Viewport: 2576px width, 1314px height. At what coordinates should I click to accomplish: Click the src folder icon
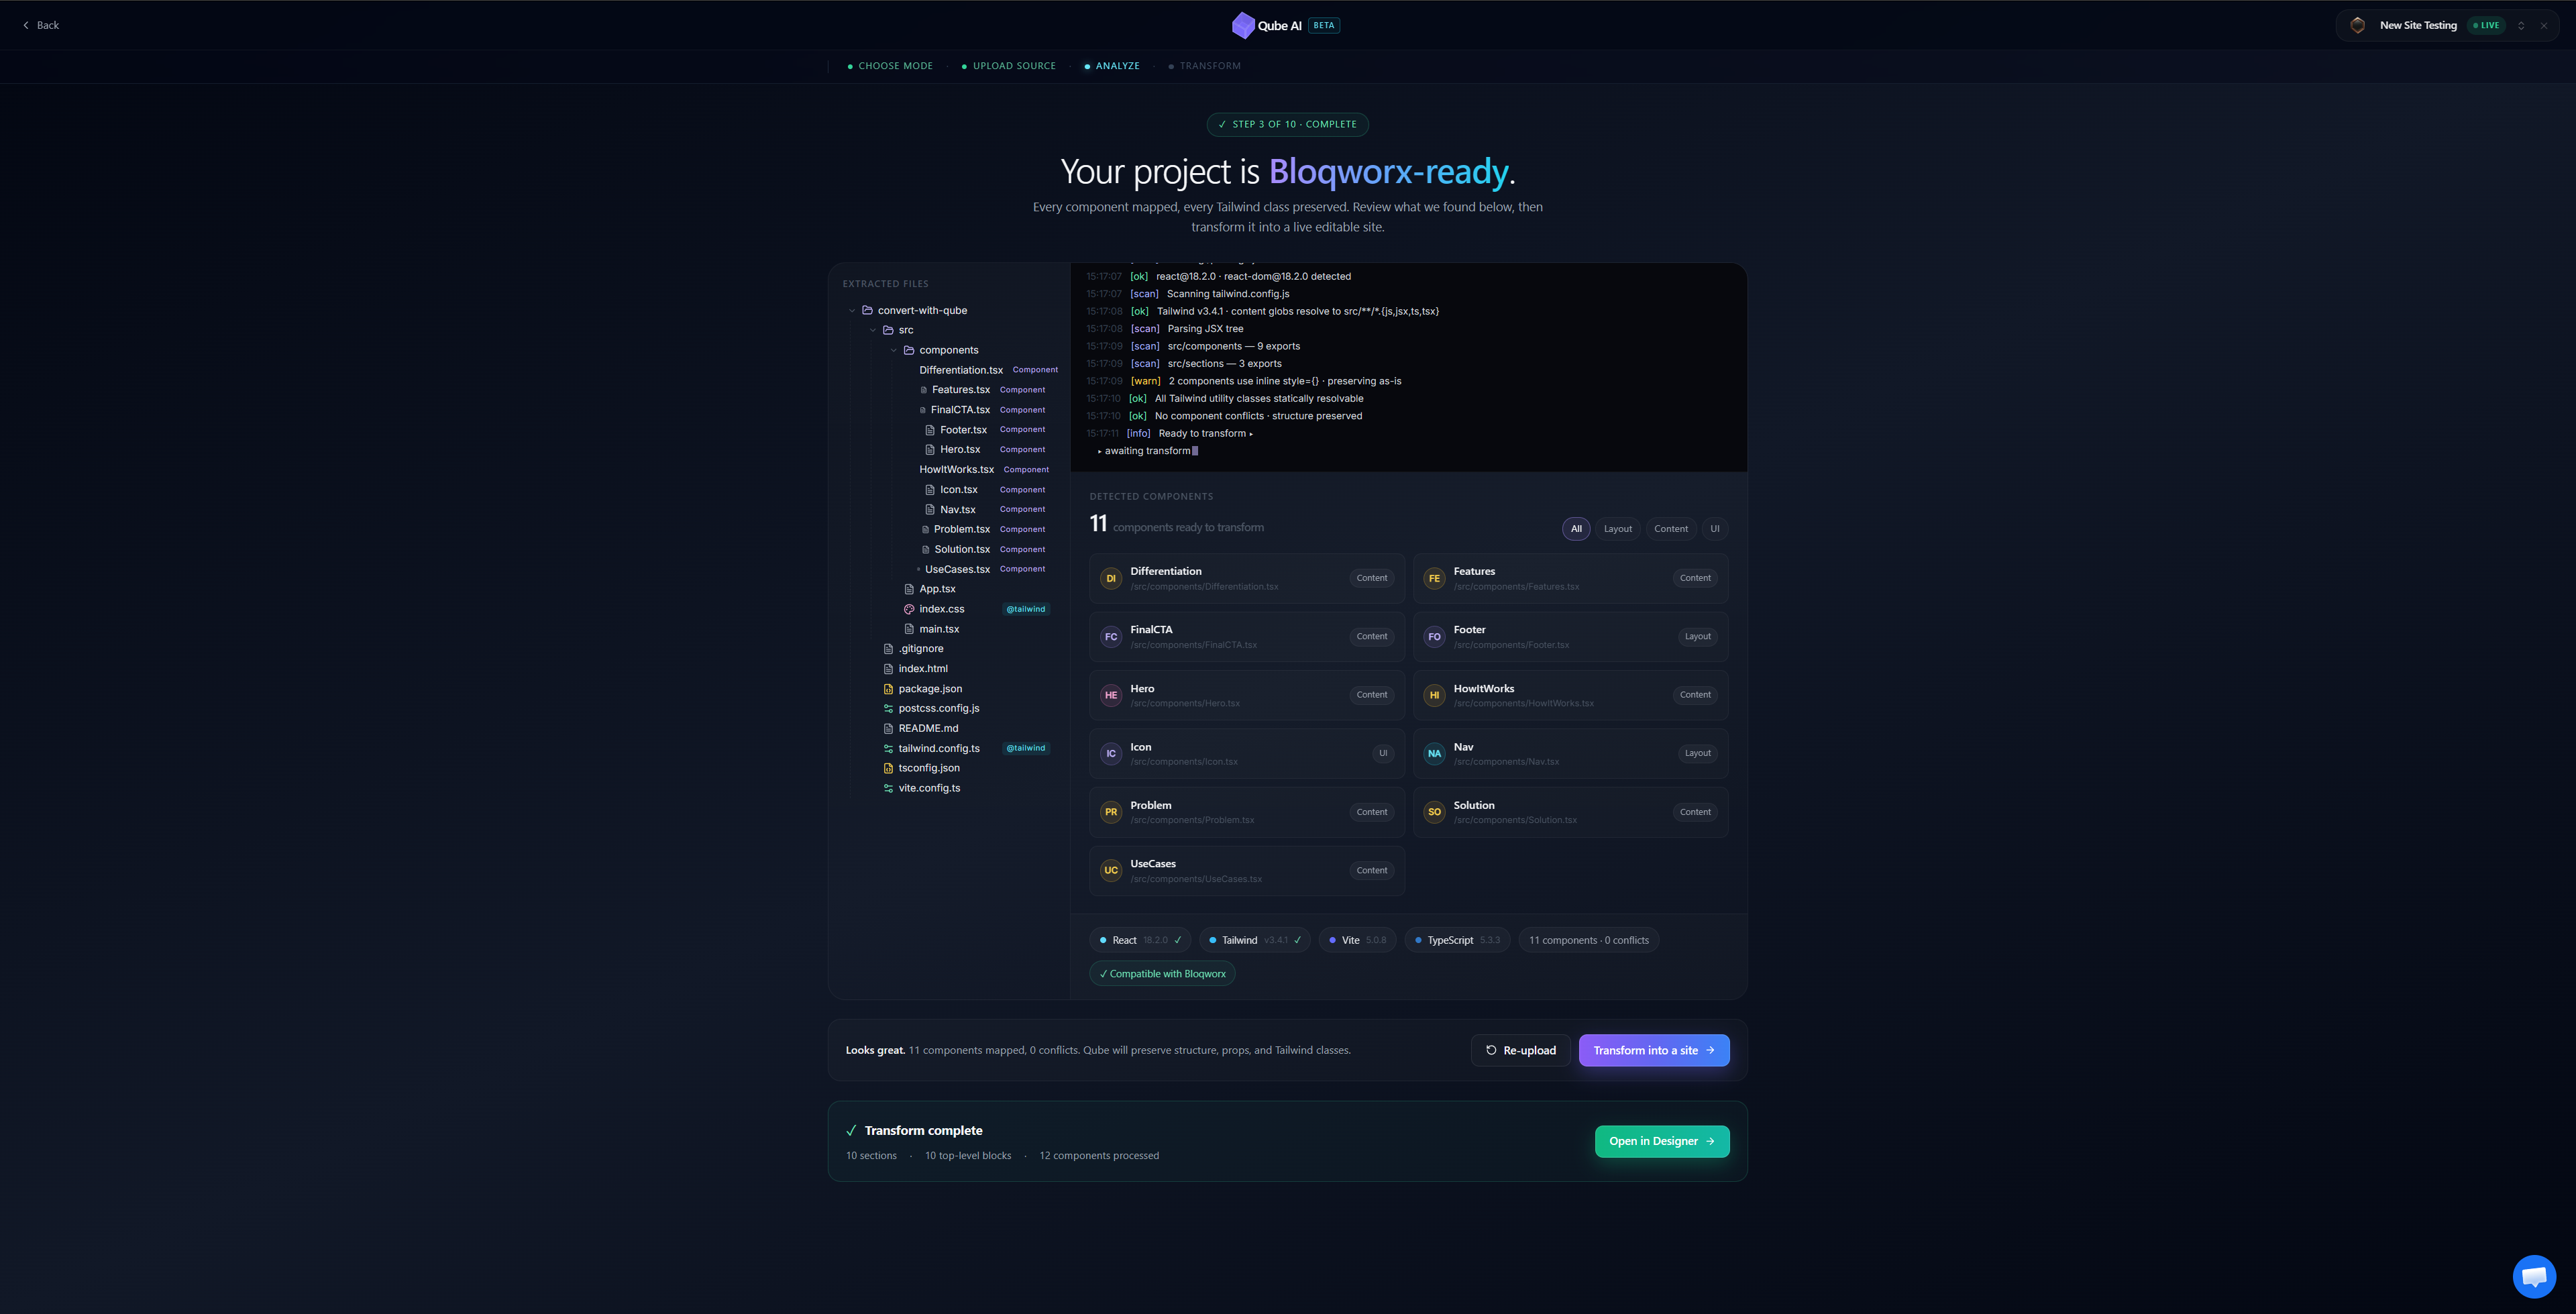(888, 330)
